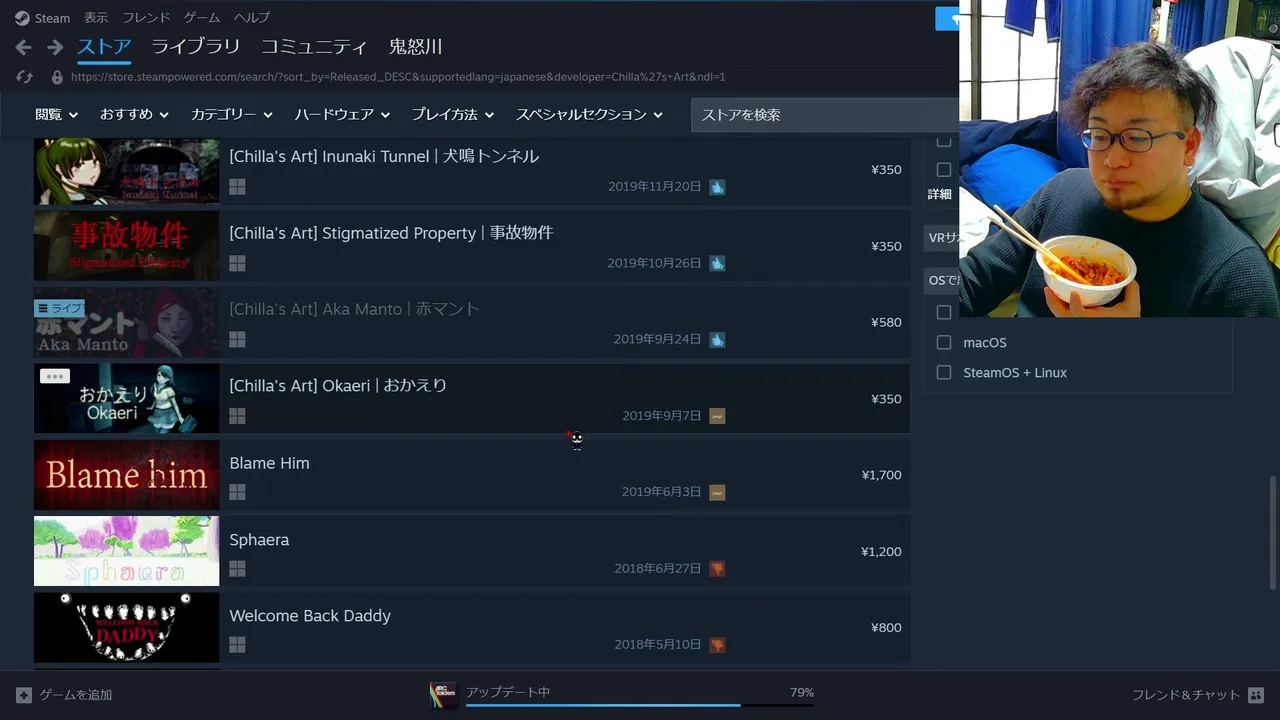Click Windows platform icon for Sphaera
This screenshot has width=1280, height=720.
(237, 568)
